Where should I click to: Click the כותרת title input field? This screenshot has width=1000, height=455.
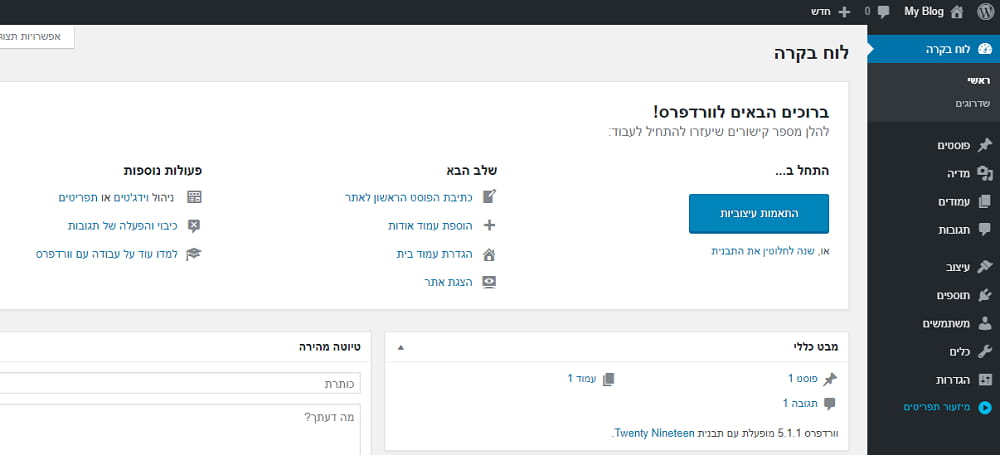tap(180, 384)
